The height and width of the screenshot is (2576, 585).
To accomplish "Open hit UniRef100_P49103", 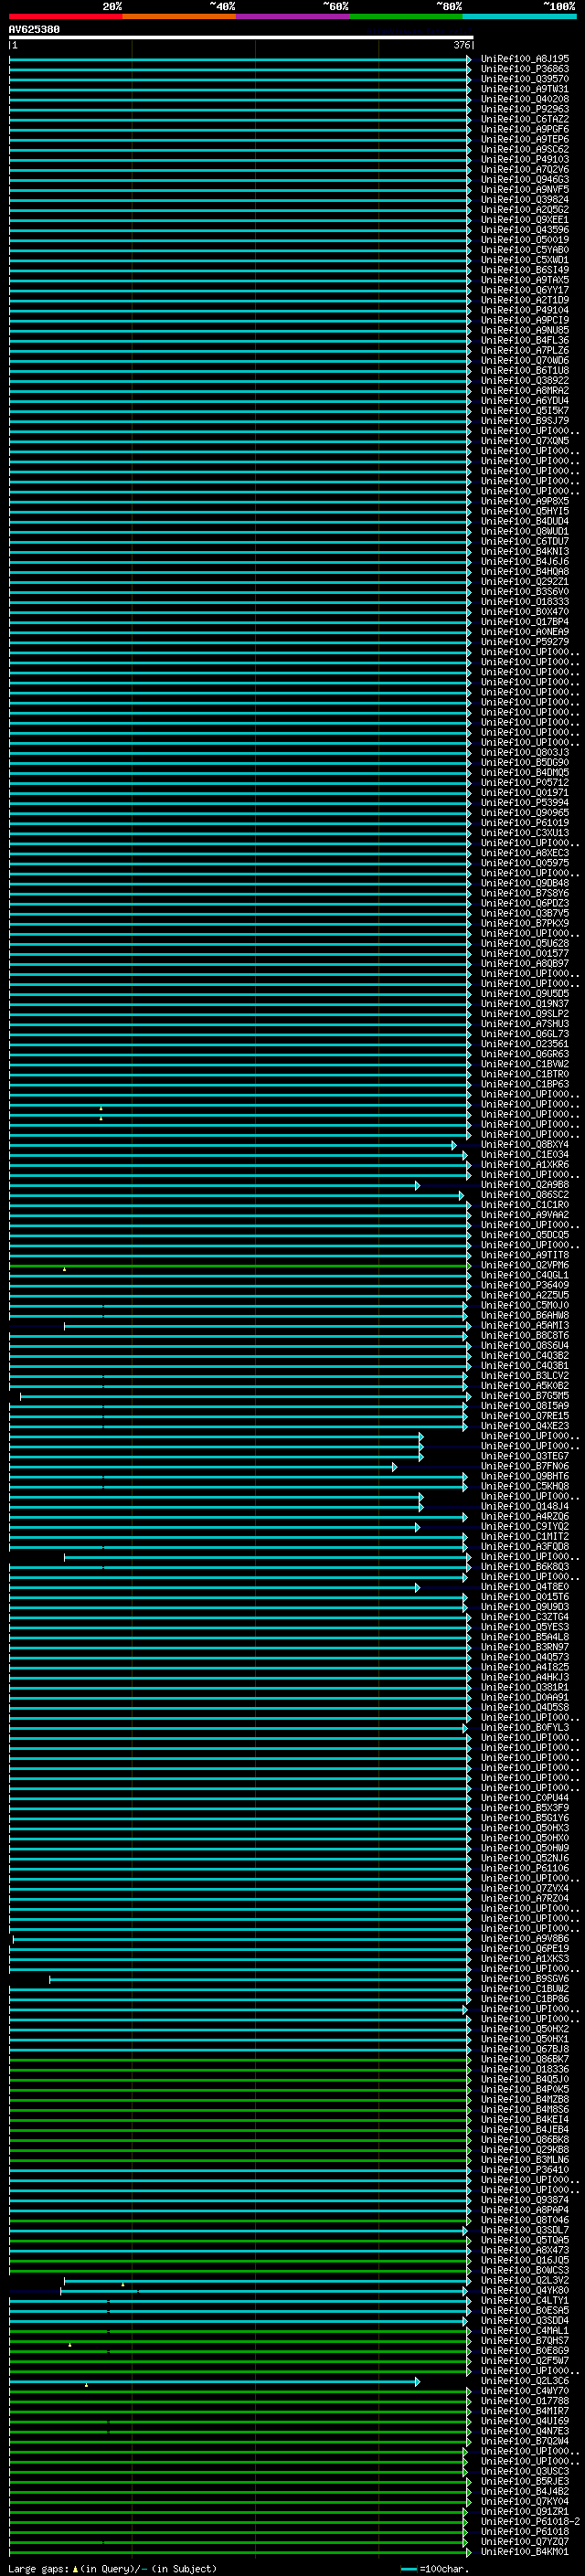I will tap(525, 159).
